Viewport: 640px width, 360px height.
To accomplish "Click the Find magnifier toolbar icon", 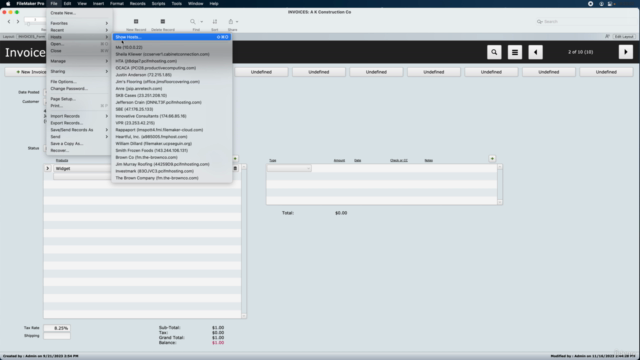I will 193,22.
